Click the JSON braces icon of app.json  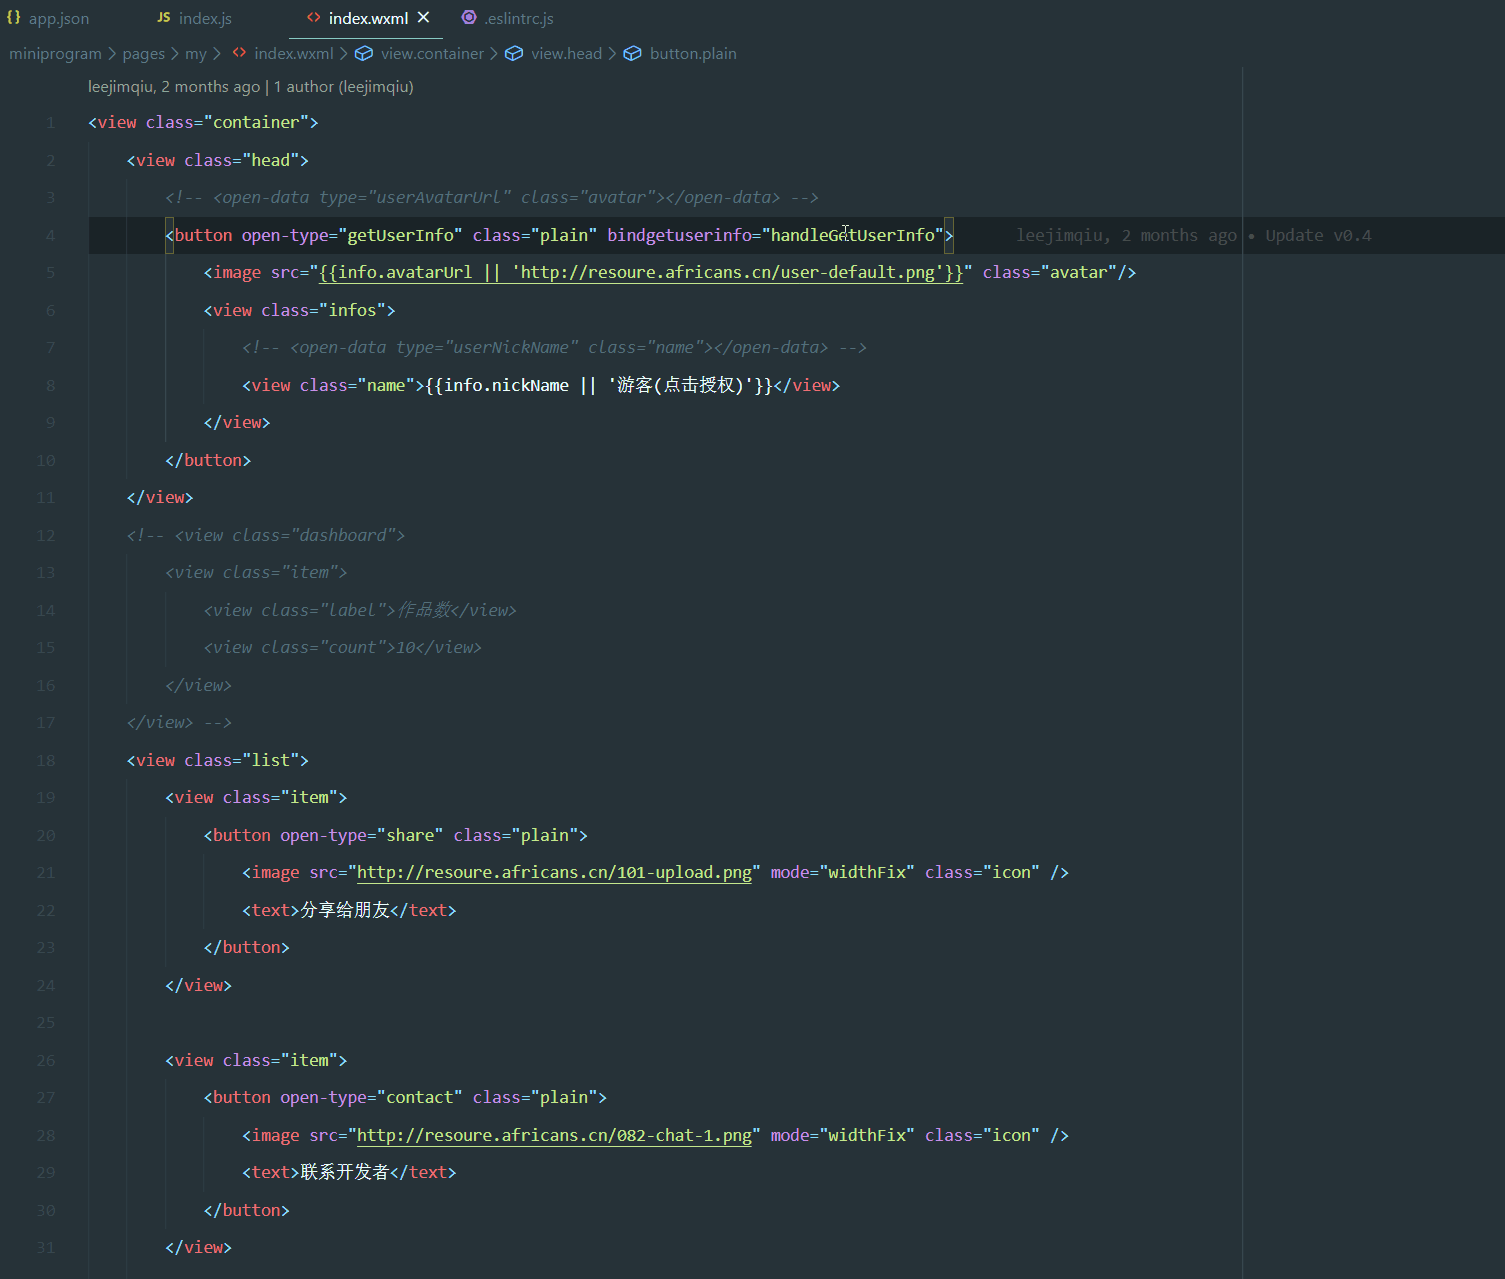tap(14, 17)
